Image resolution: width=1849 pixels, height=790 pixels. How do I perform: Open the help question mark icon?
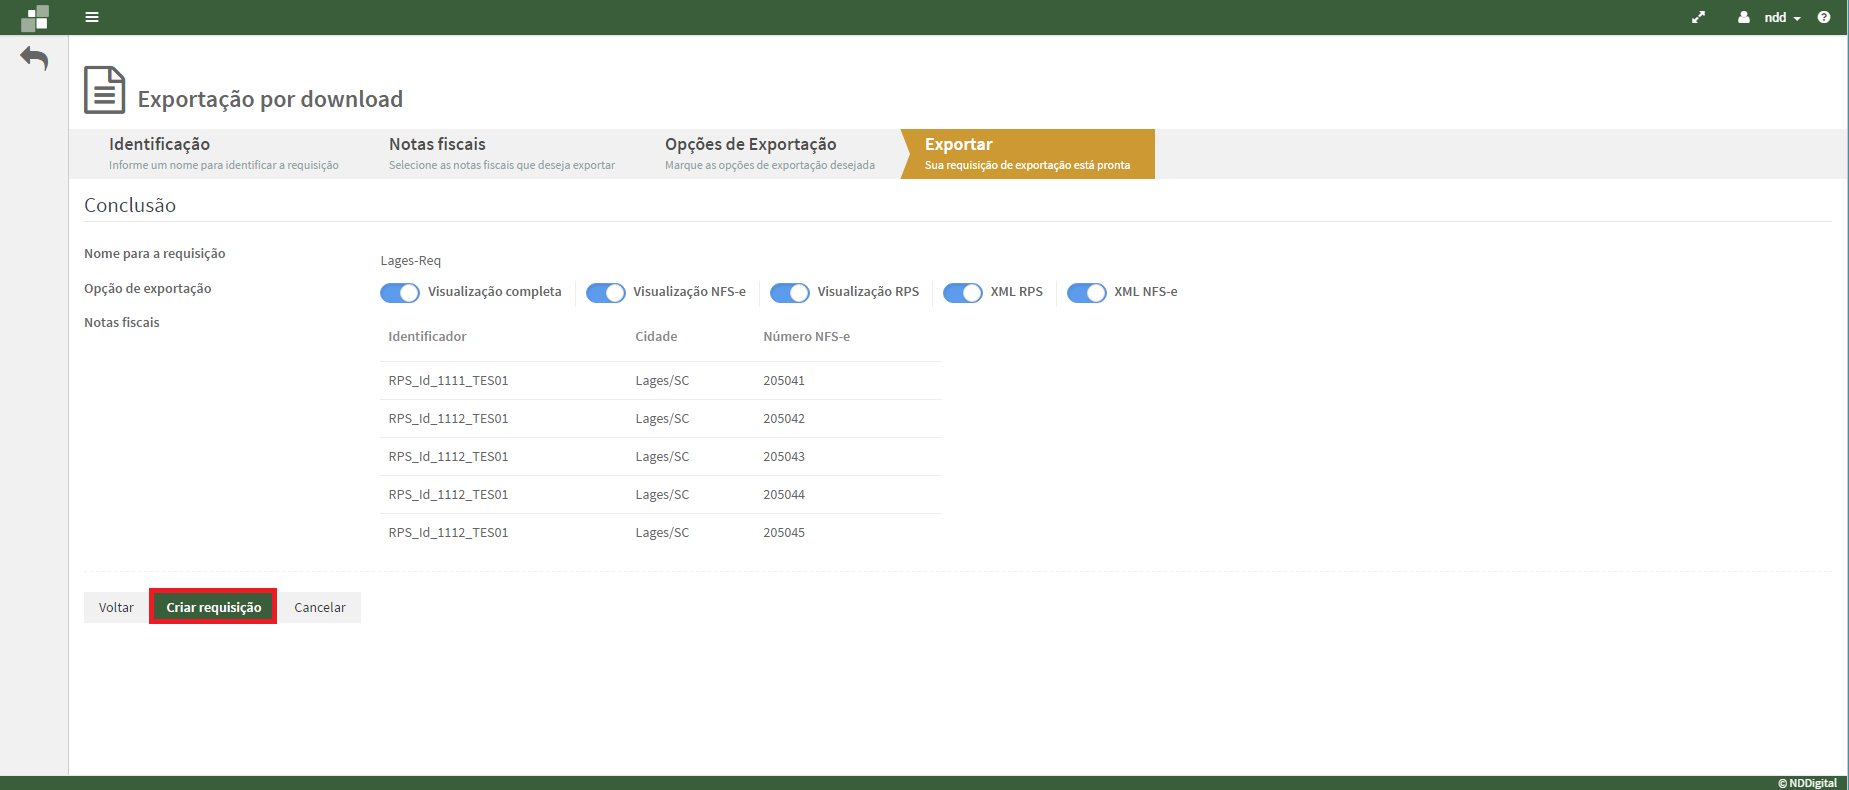coord(1824,17)
